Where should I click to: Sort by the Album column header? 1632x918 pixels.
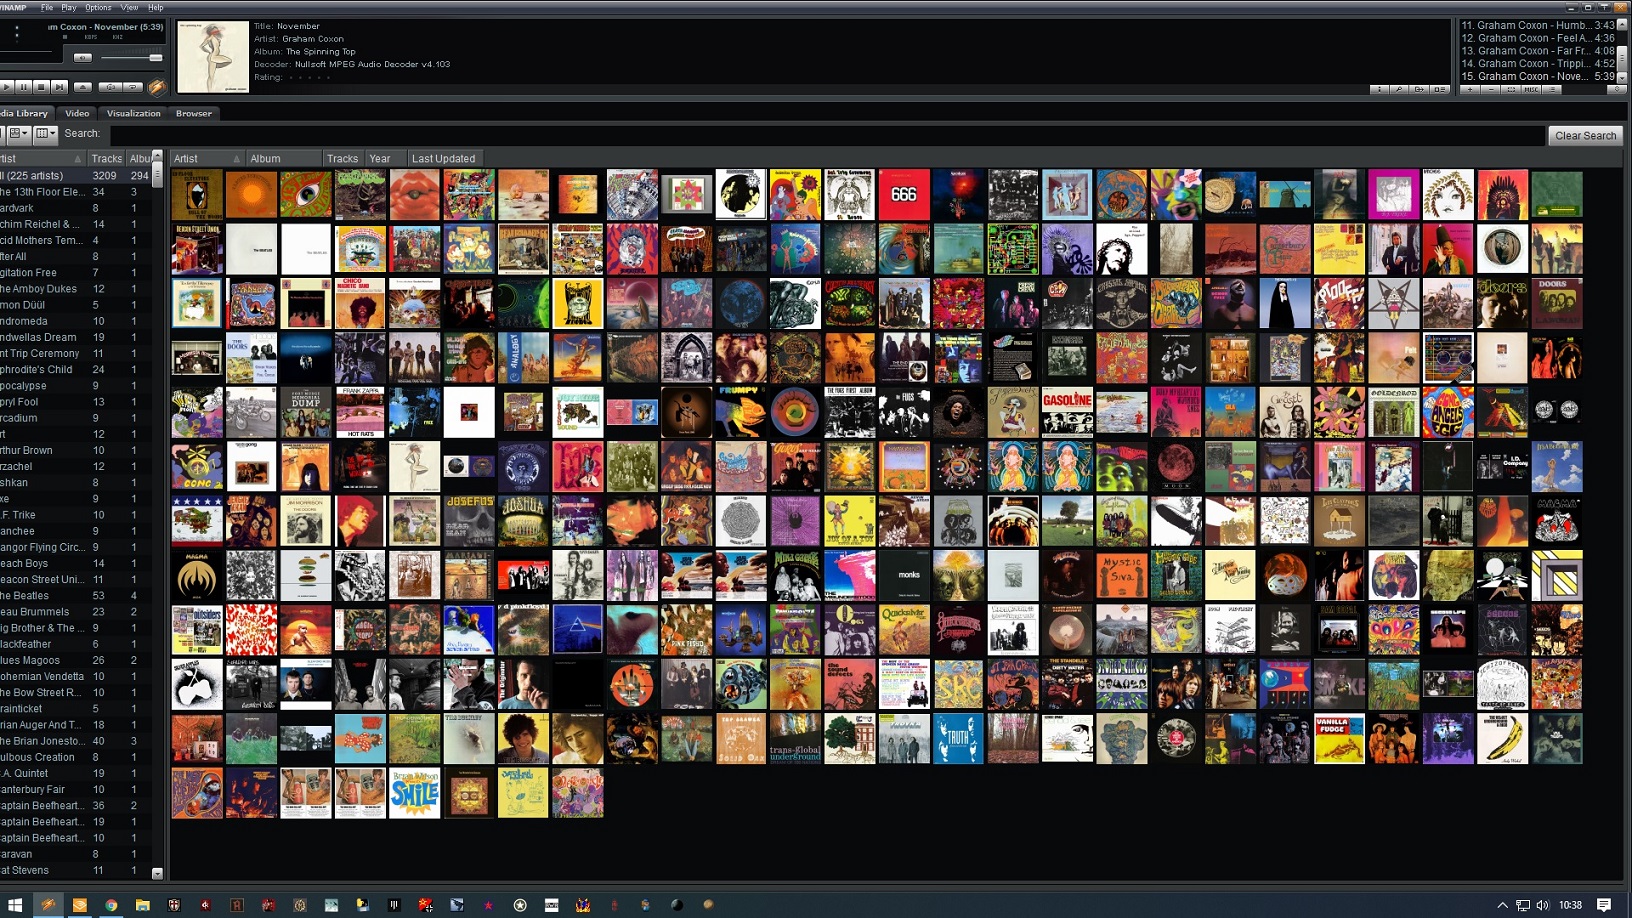coord(283,158)
